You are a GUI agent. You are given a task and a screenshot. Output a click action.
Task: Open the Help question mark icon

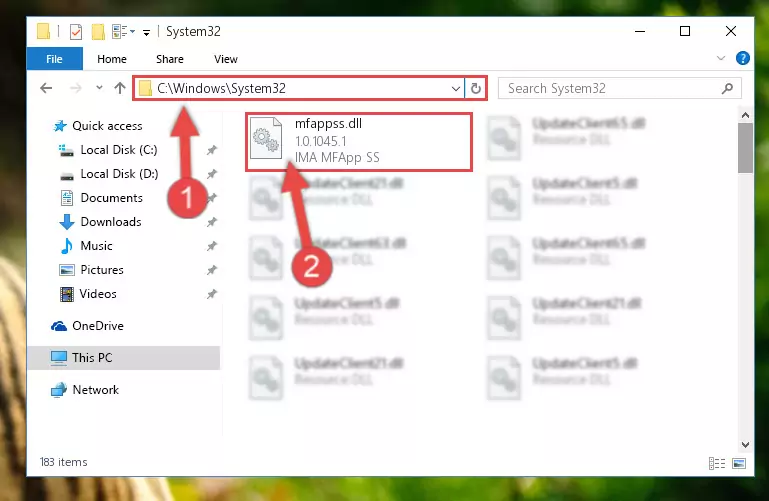pos(743,58)
